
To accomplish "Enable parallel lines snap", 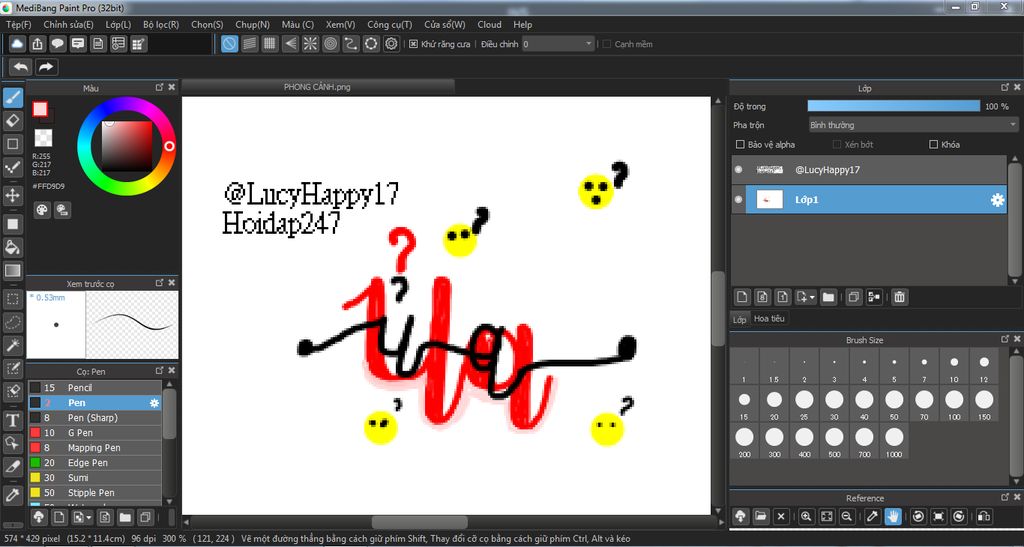I will tap(249, 44).
